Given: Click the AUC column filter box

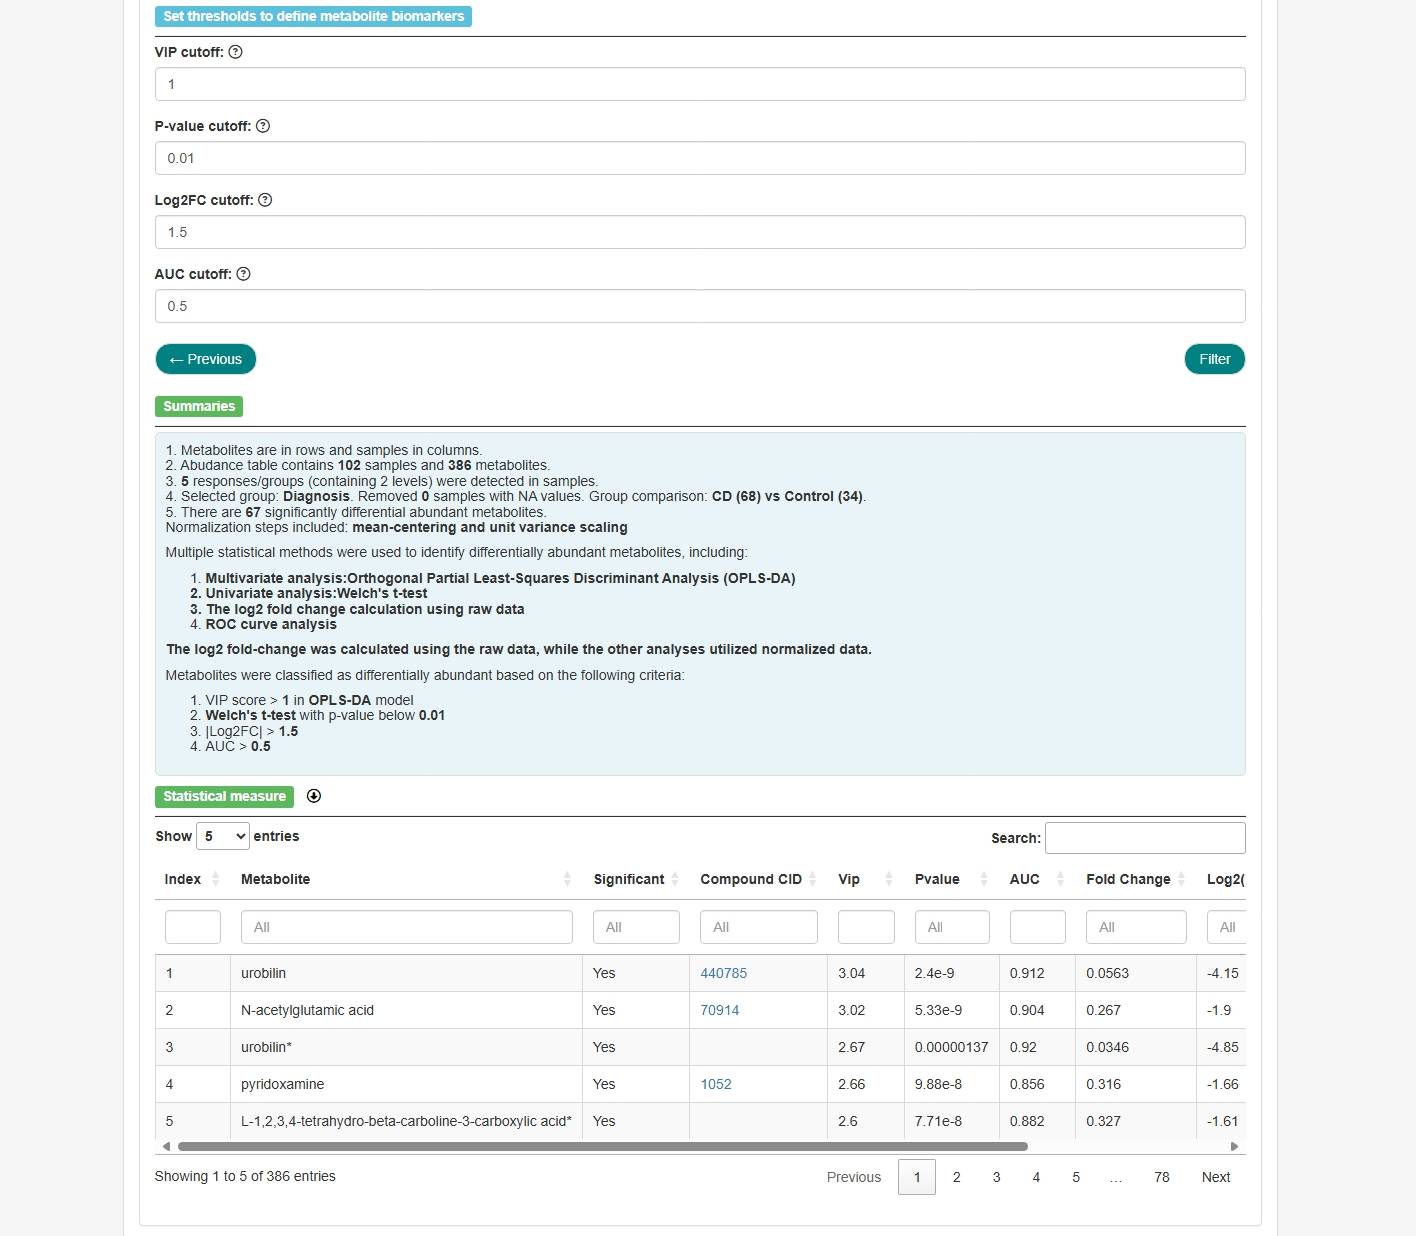Looking at the screenshot, I should 1038,927.
